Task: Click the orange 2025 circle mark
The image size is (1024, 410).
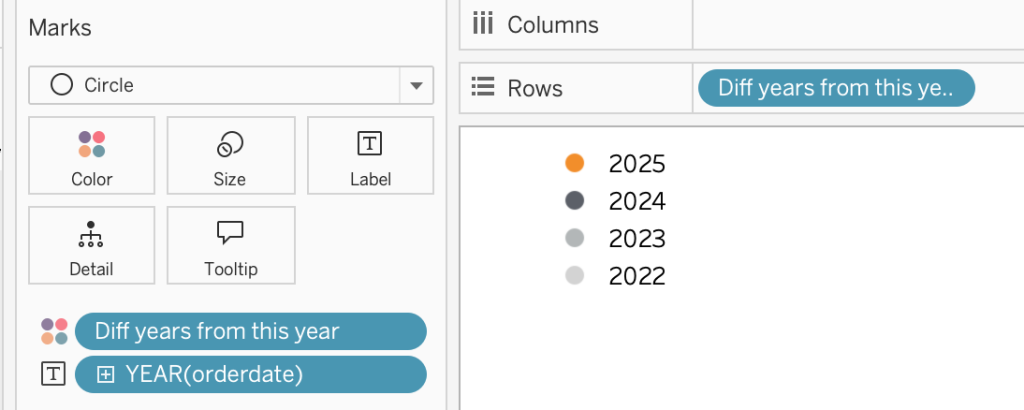Action: 575,163
